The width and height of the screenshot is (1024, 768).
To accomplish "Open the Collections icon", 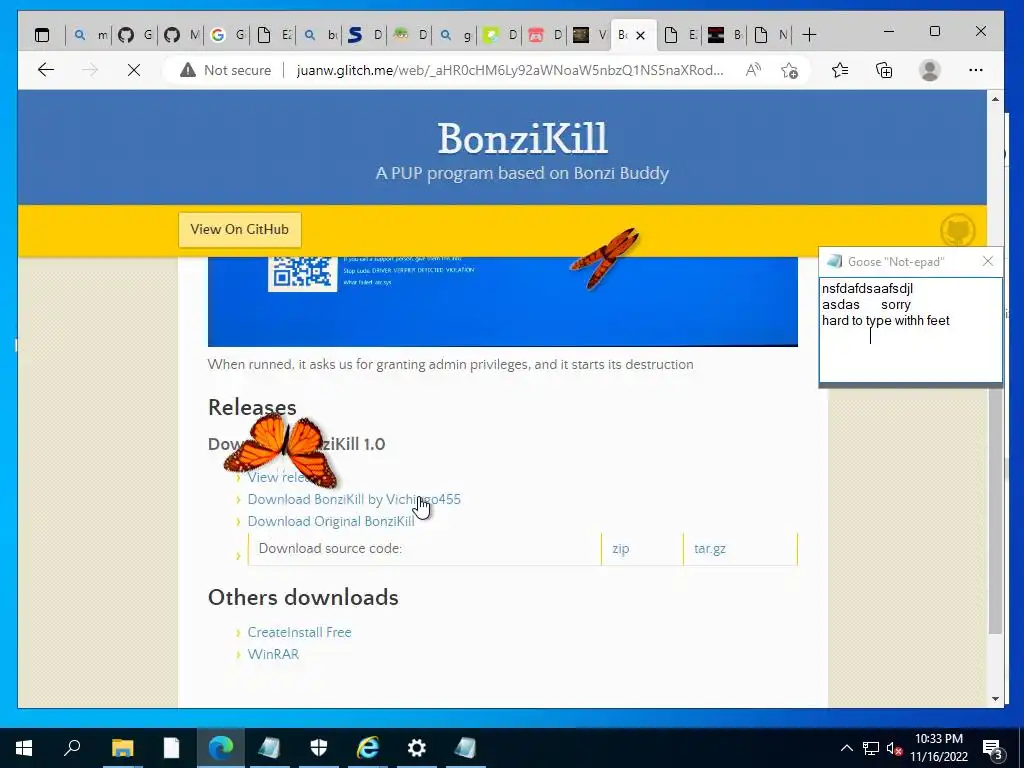I will click(884, 70).
